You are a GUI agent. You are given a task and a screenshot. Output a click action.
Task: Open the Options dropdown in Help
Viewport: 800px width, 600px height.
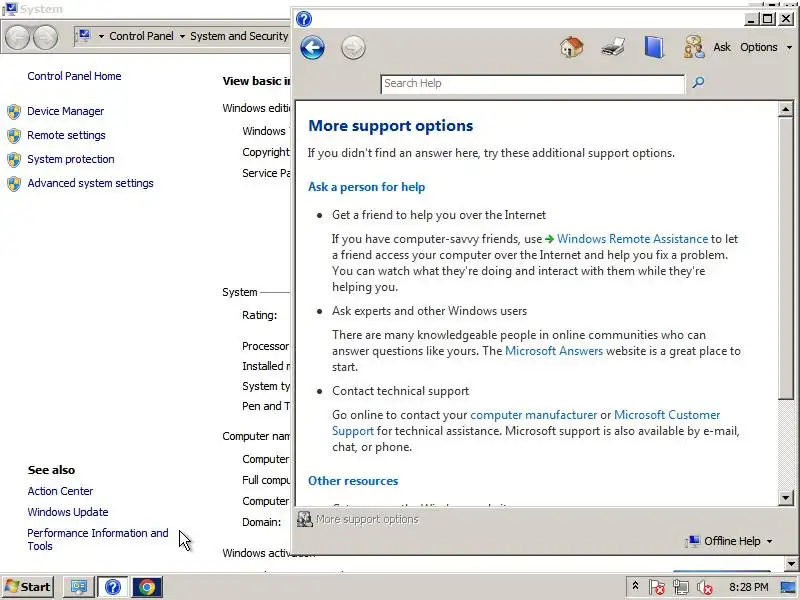point(766,47)
